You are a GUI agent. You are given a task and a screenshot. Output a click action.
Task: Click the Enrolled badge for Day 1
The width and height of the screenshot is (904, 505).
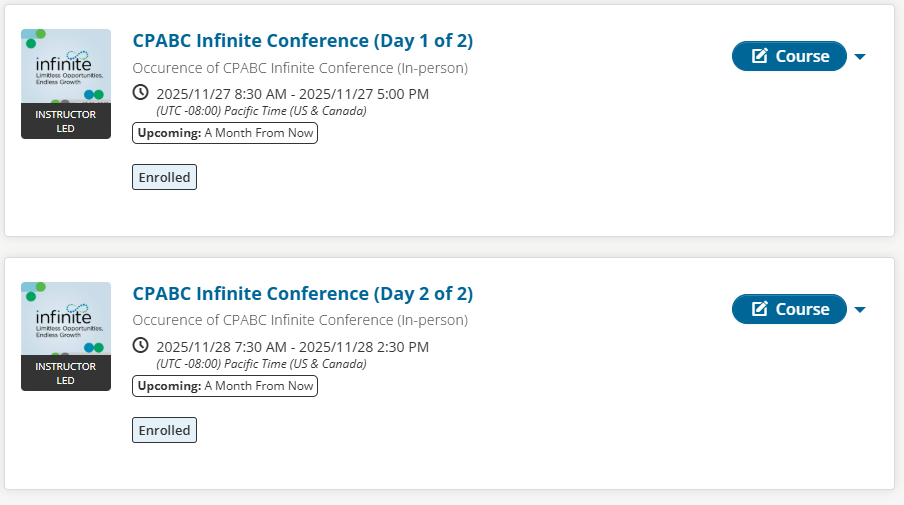tap(164, 177)
